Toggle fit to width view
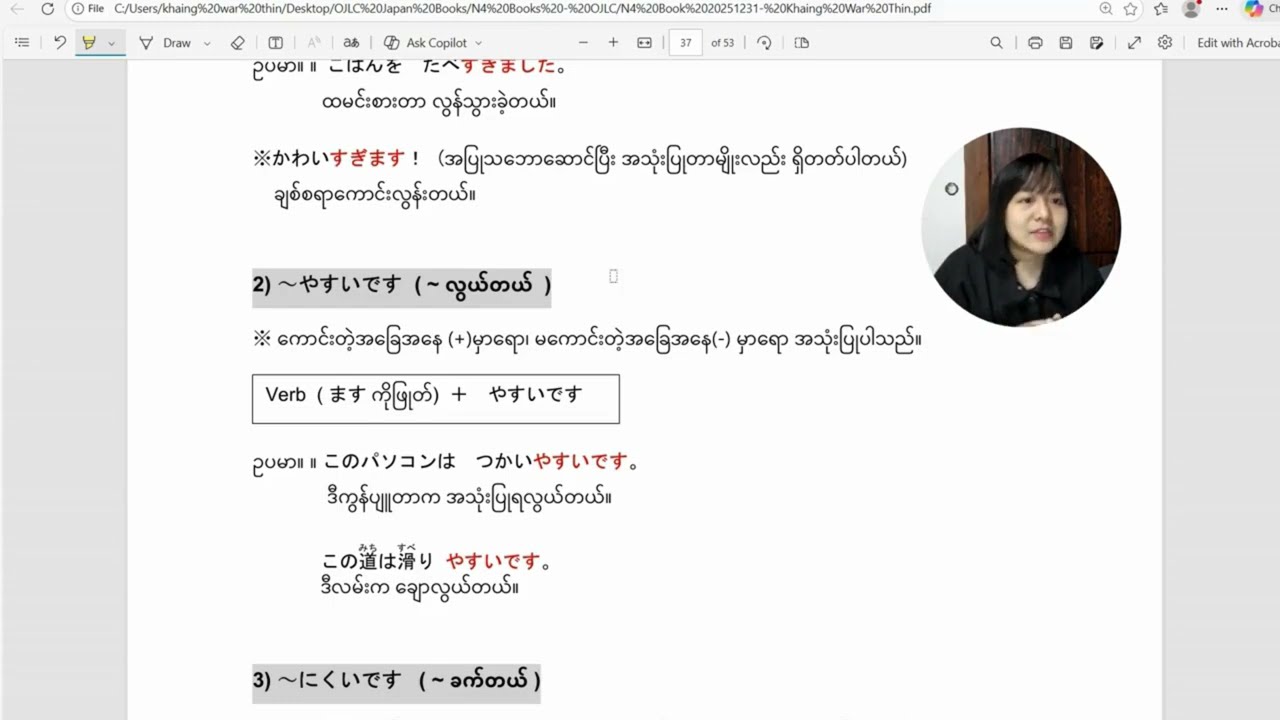The height and width of the screenshot is (720, 1280). (x=644, y=43)
